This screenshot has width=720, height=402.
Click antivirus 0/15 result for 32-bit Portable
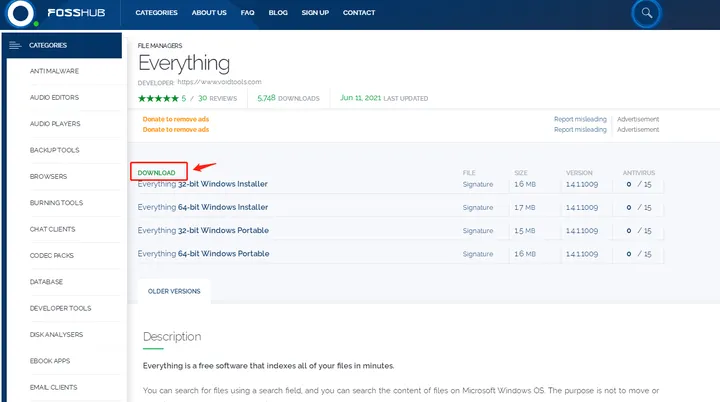pos(639,231)
